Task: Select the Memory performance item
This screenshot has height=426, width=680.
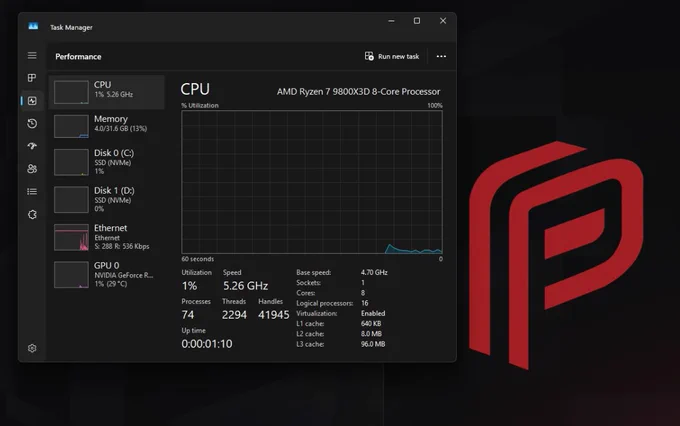Action: [x=107, y=126]
